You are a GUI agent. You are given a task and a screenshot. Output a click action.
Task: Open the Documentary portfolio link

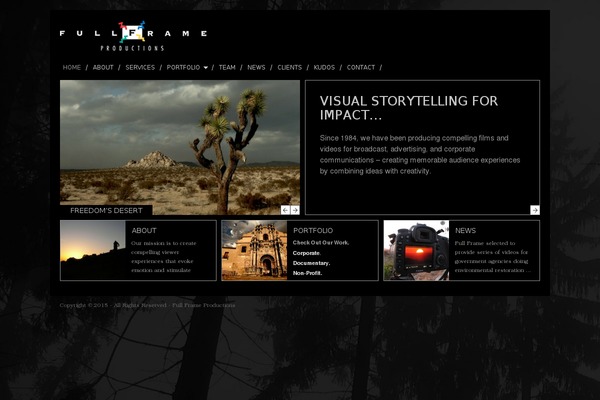coord(311,263)
